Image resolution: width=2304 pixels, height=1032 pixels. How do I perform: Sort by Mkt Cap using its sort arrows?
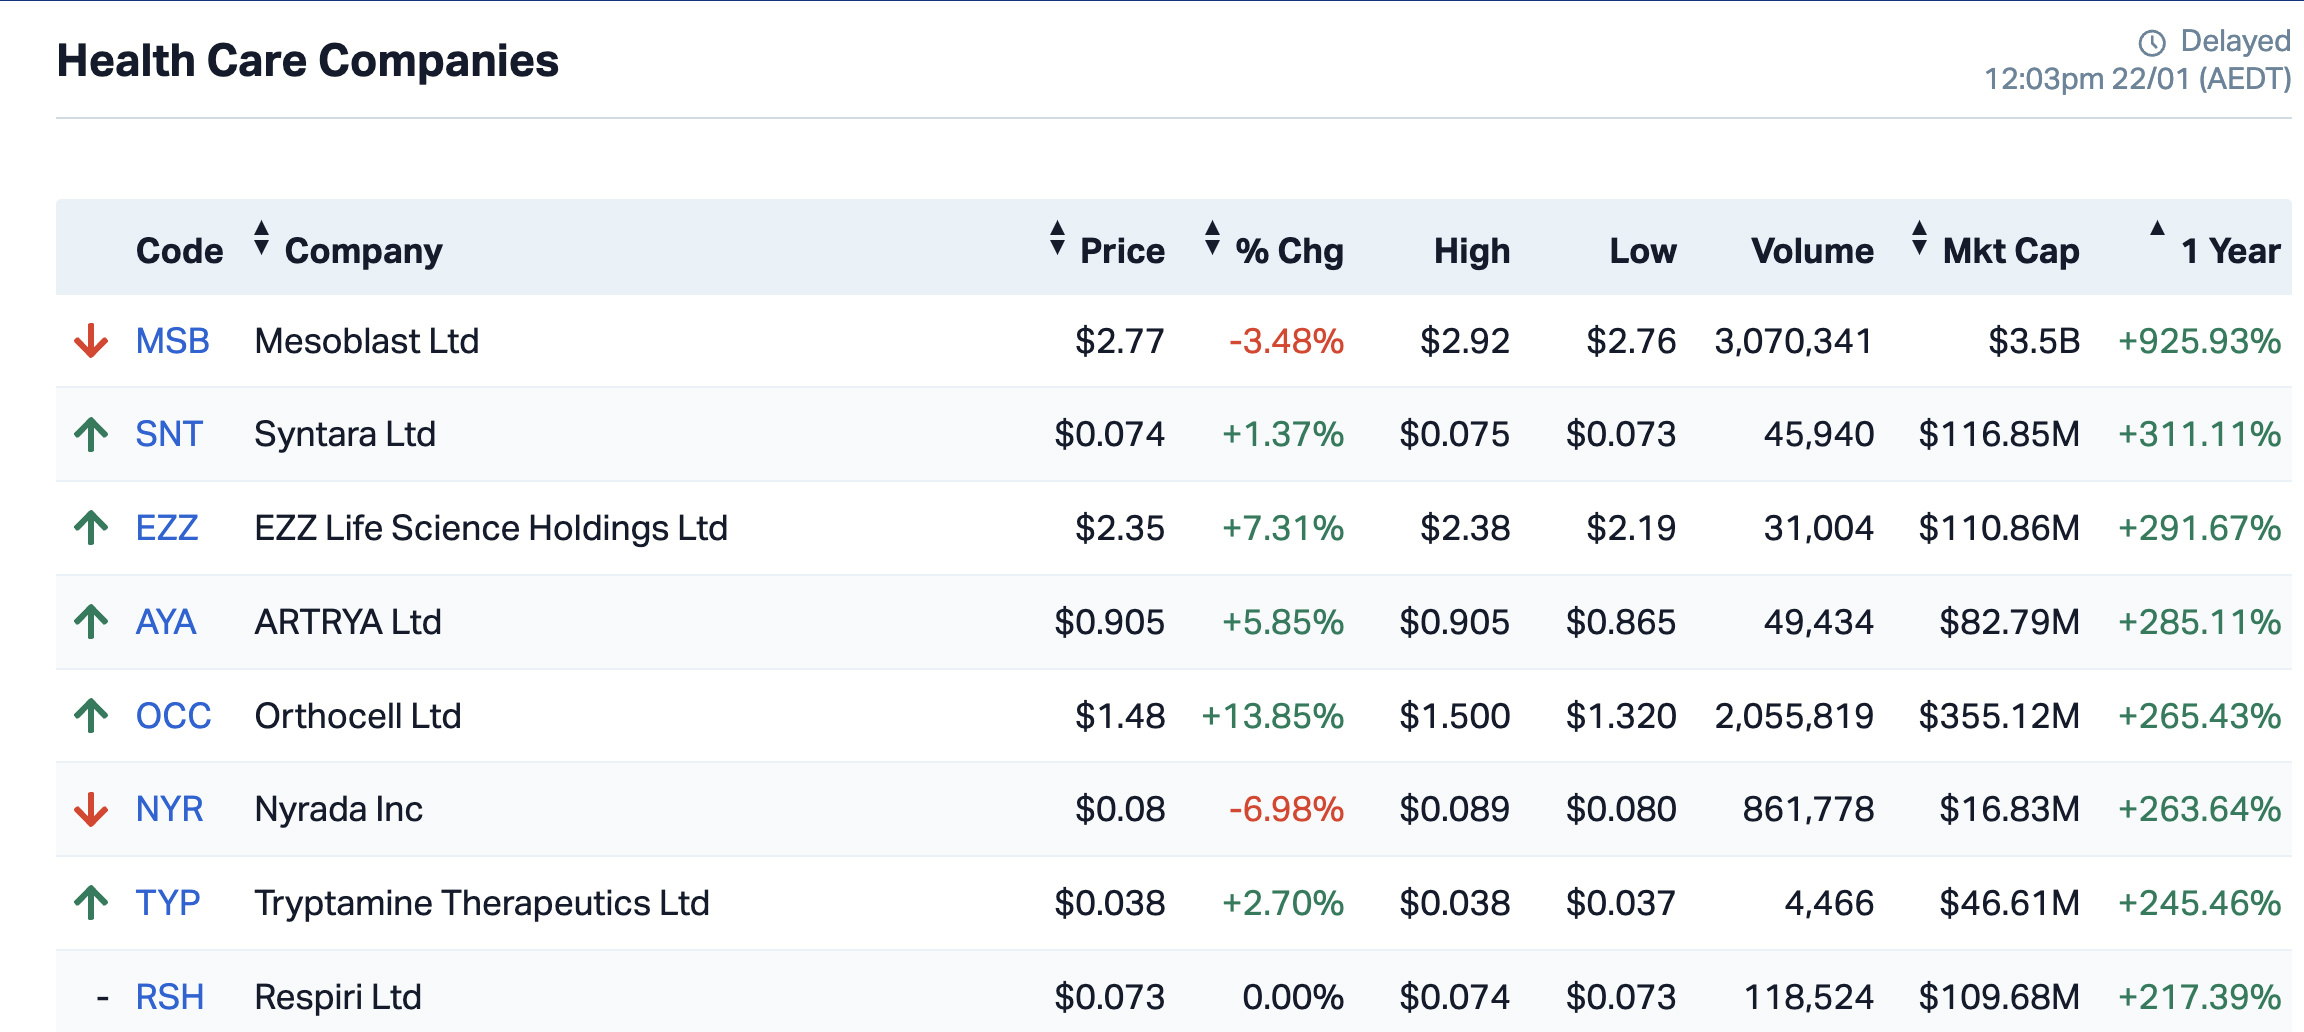pos(1920,238)
